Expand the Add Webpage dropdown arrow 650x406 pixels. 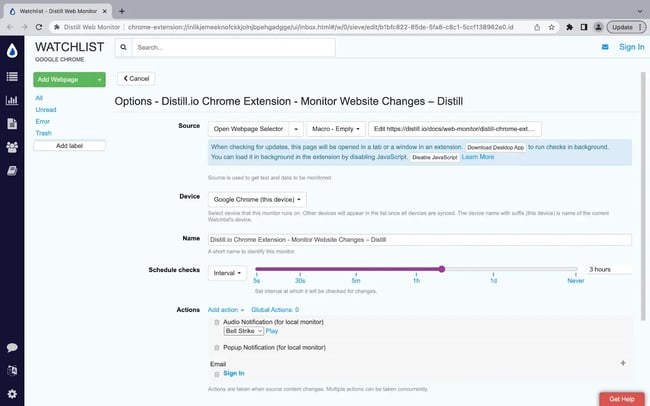click(x=100, y=80)
